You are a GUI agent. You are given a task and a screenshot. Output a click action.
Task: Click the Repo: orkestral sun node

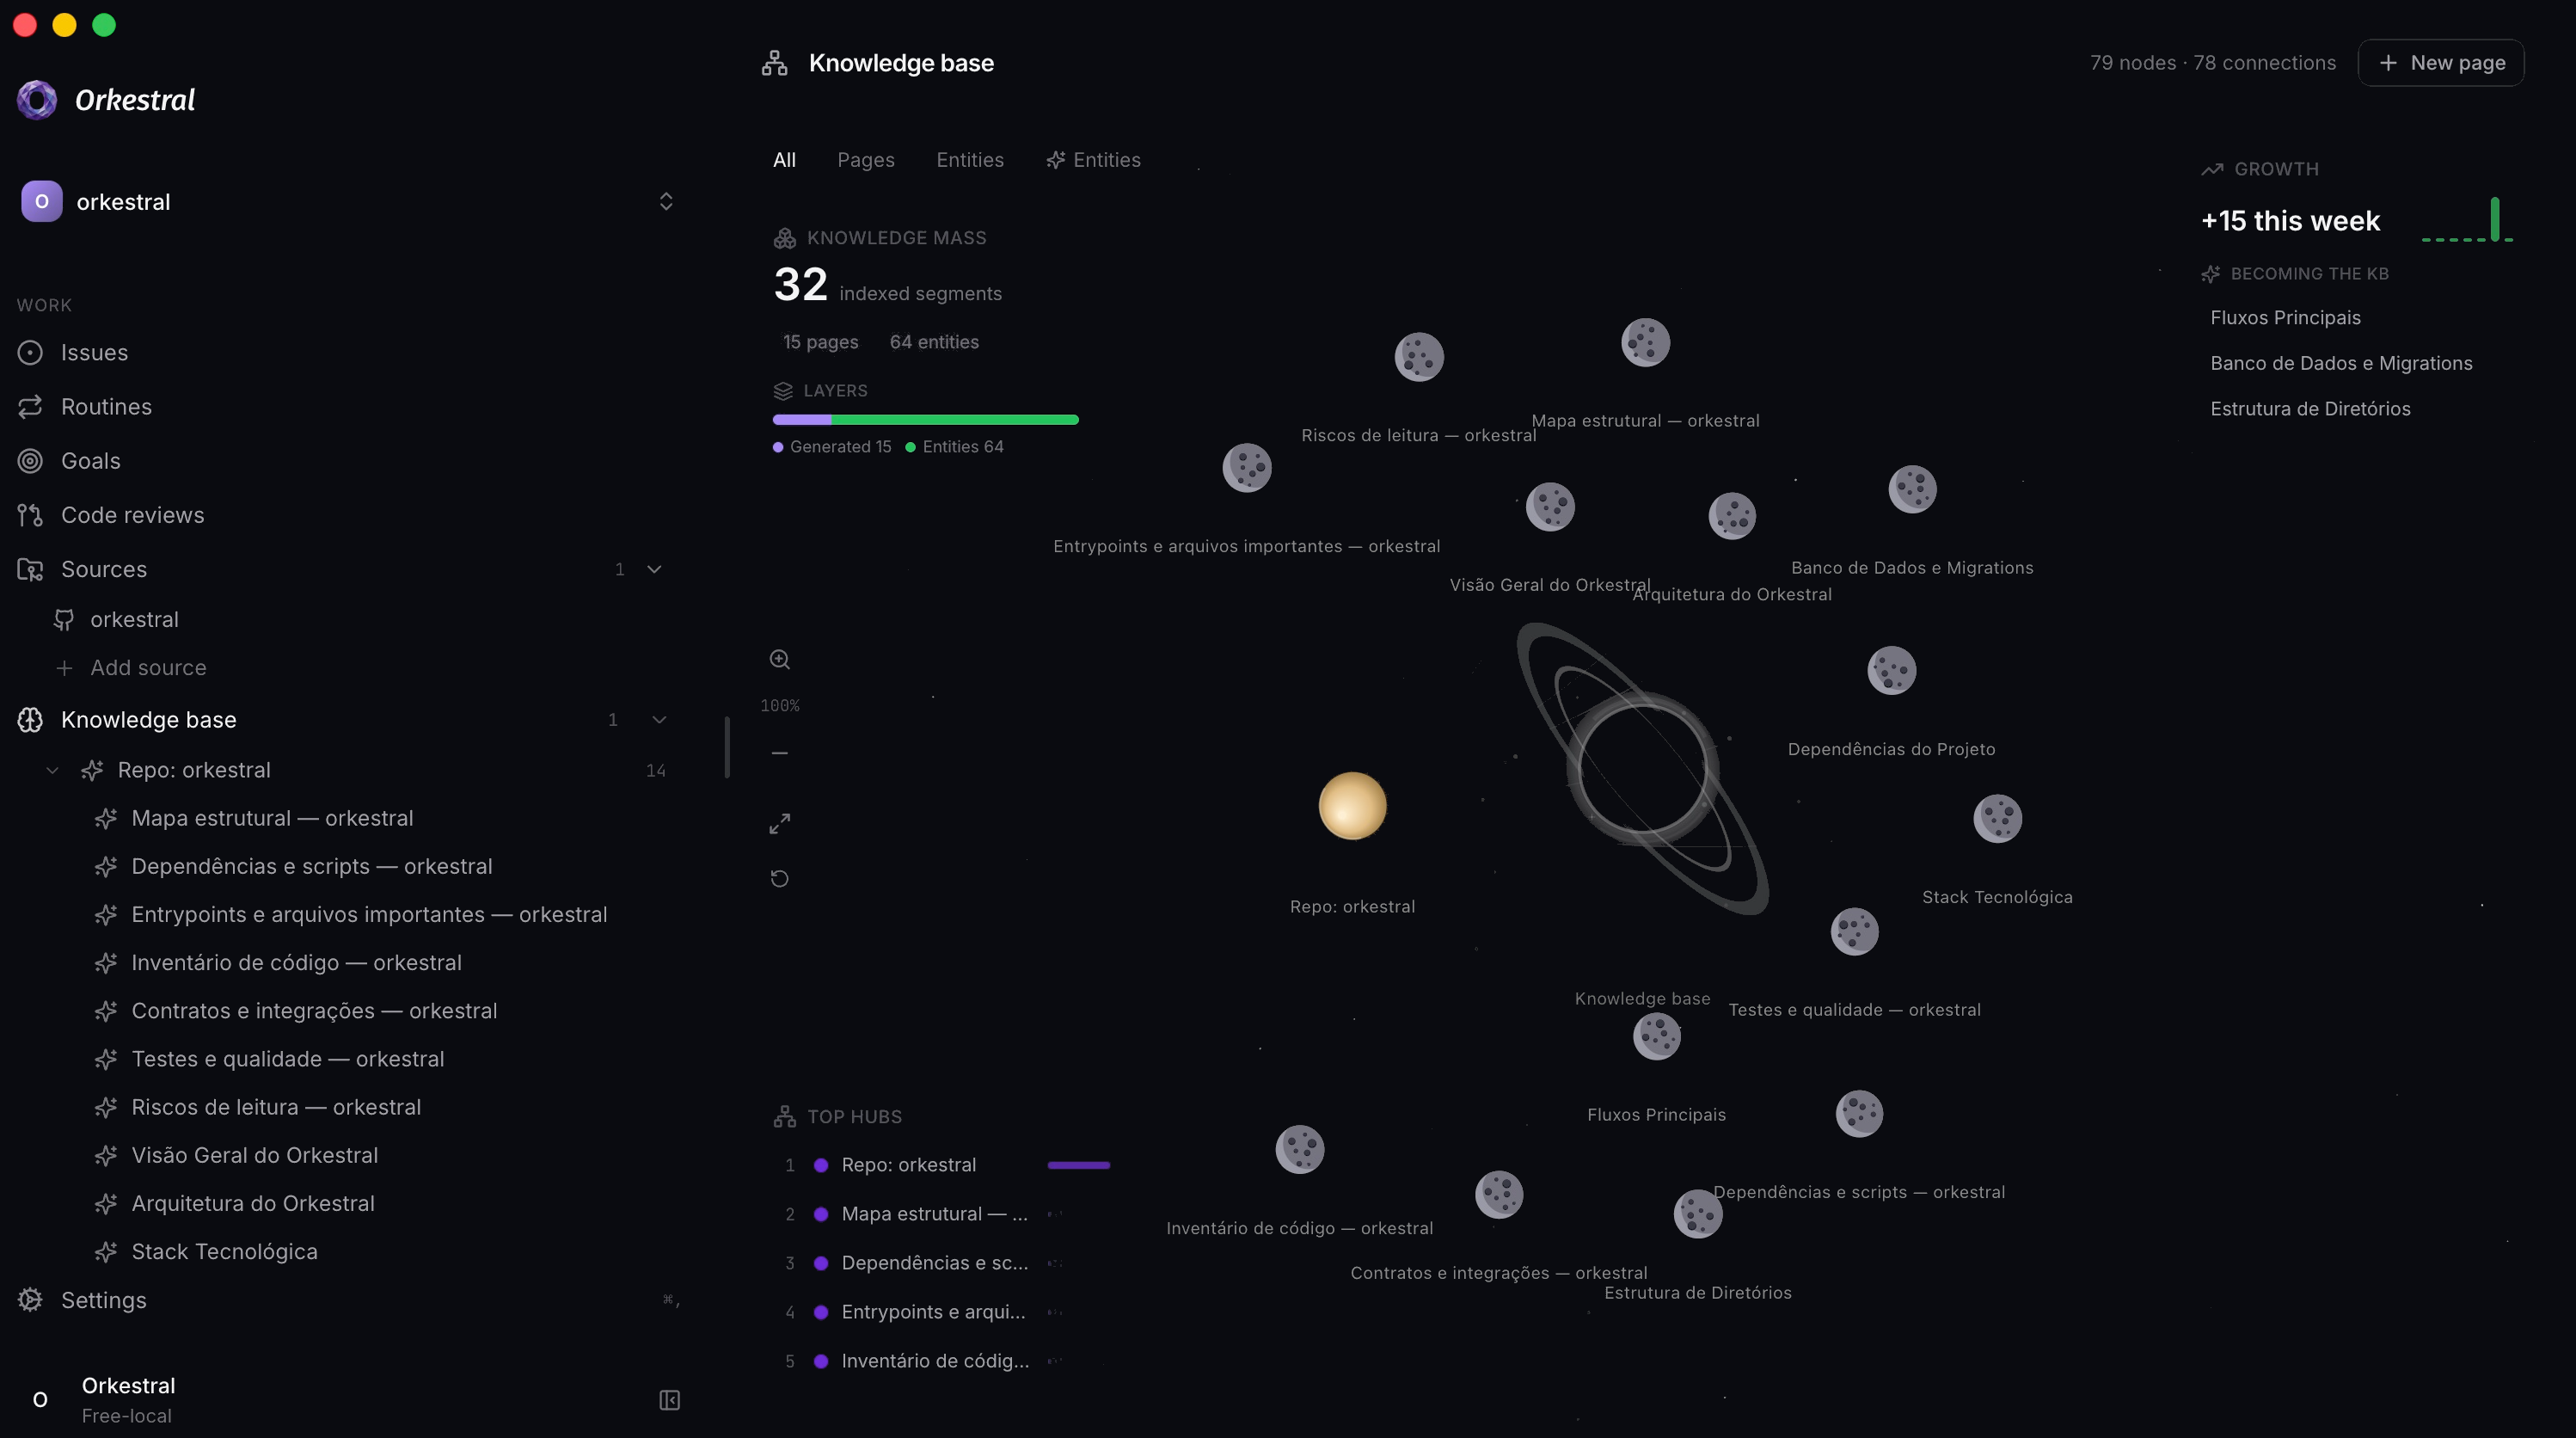click(1352, 805)
